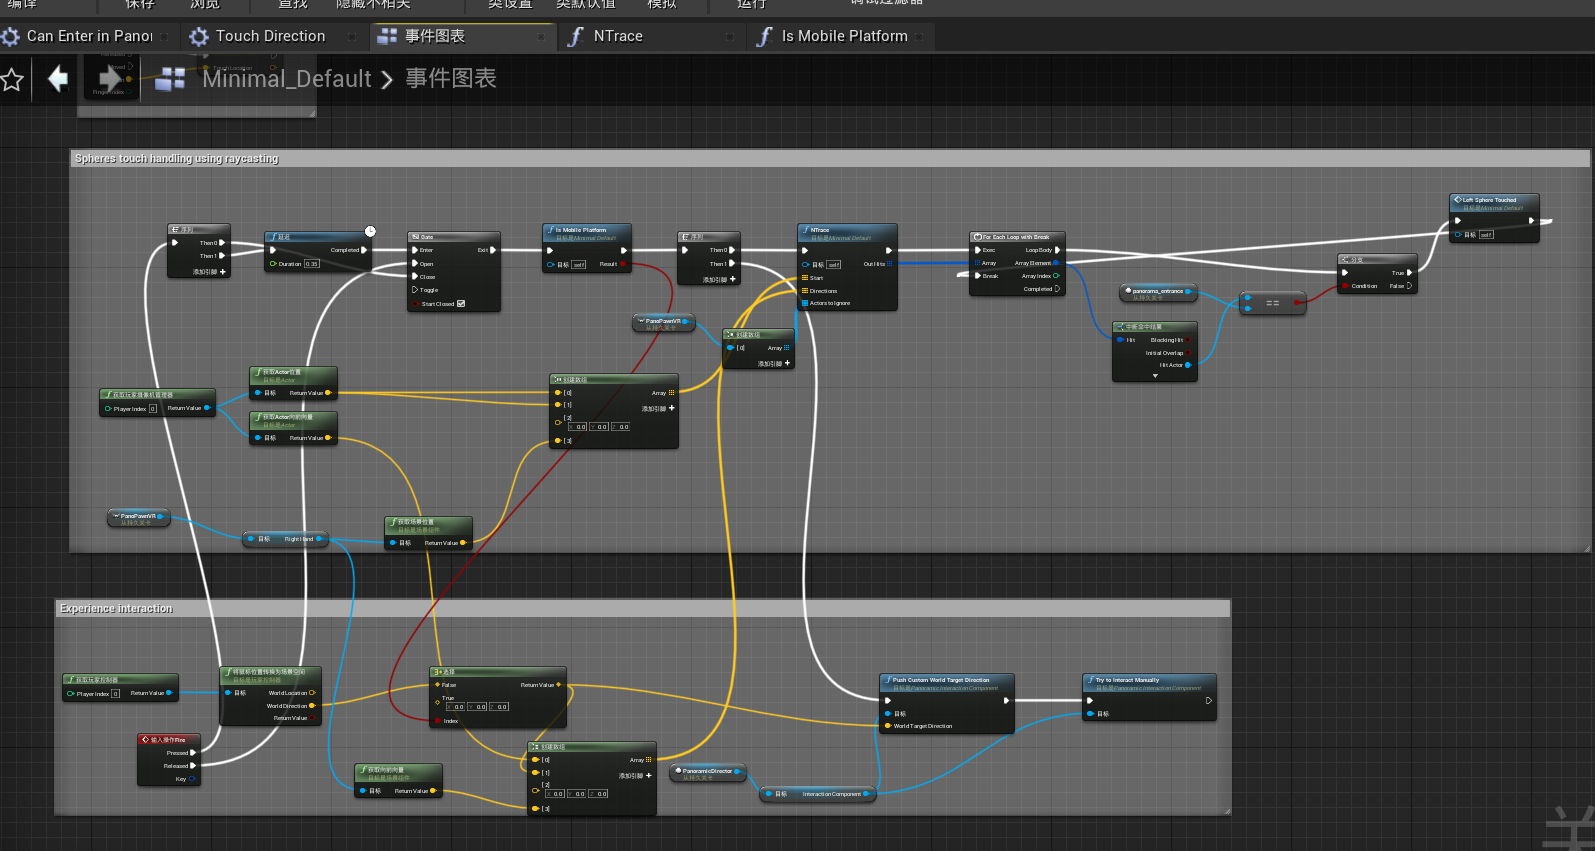Click Minimal_Default in the breadcrumb
The height and width of the screenshot is (851, 1595).
287,79
